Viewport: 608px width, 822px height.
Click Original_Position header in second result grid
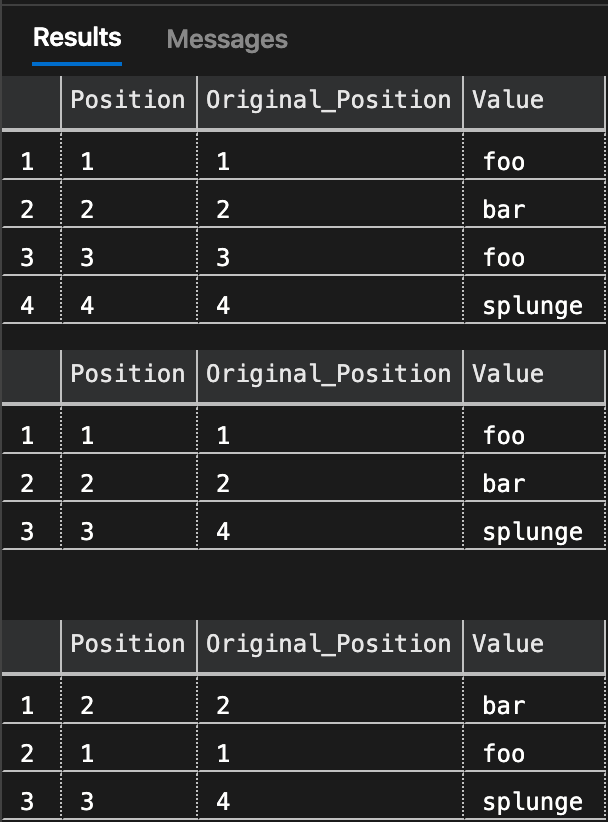pos(329,374)
